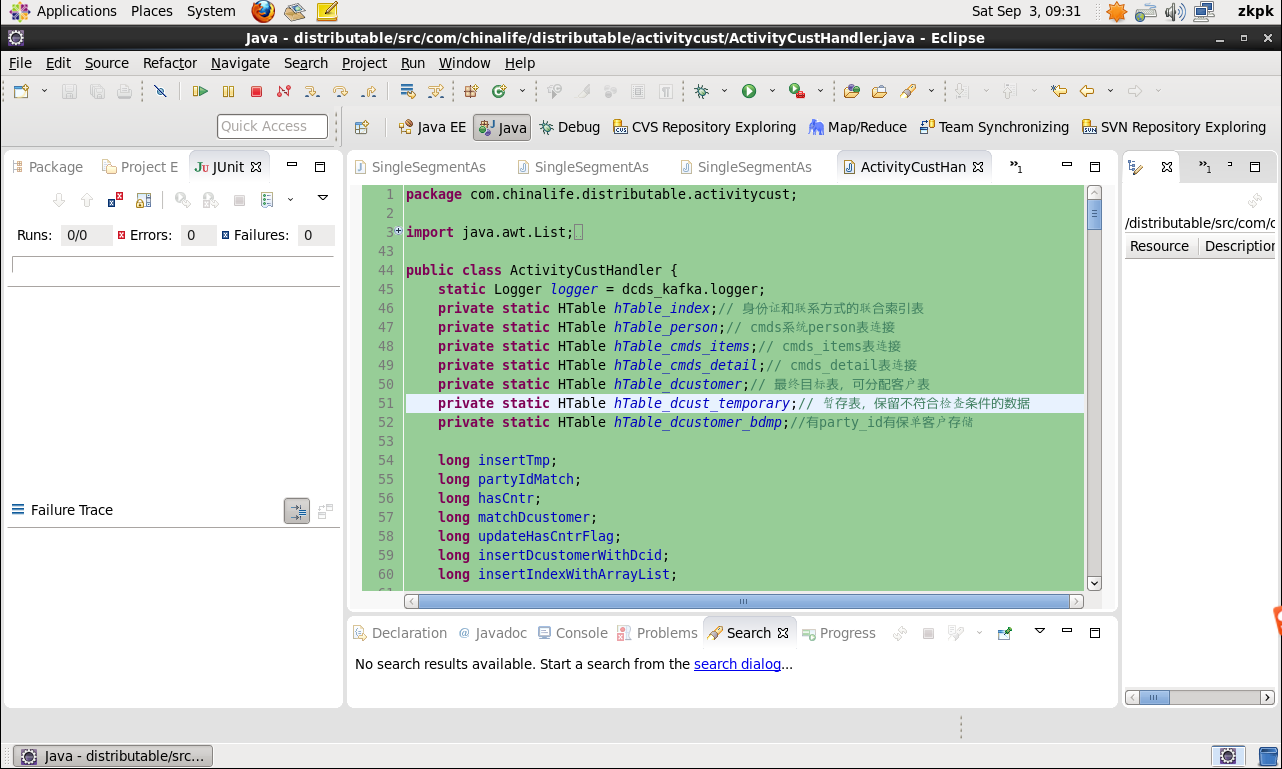
Task: Click the Debug bug toolbar icon
Action: pos(702,91)
